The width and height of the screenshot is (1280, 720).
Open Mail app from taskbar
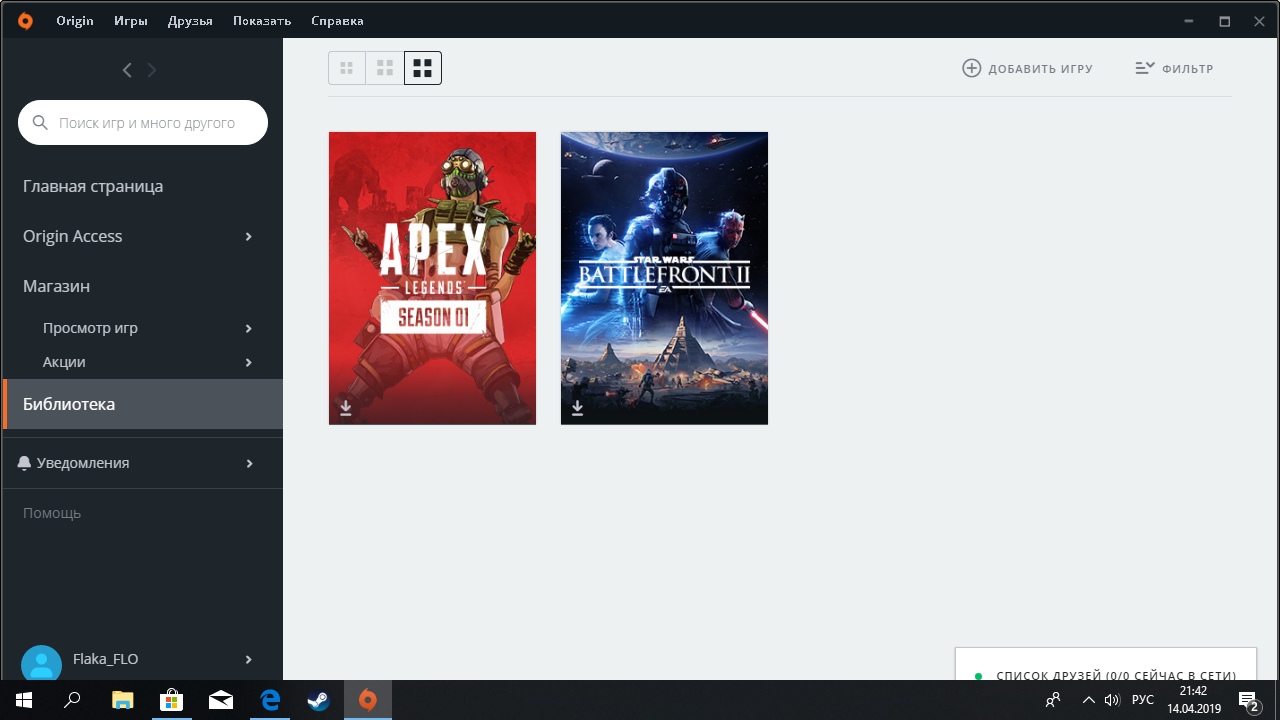point(220,700)
